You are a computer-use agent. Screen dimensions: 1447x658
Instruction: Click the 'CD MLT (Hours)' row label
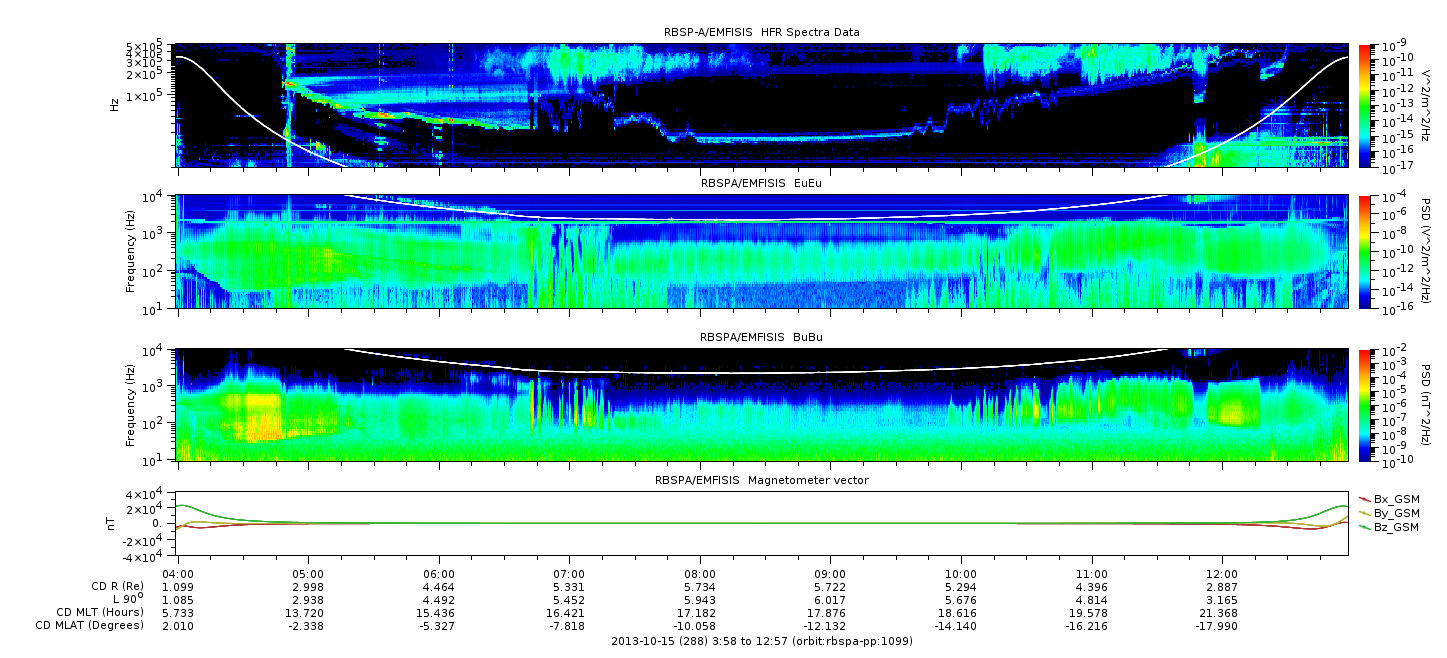(x=100, y=612)
